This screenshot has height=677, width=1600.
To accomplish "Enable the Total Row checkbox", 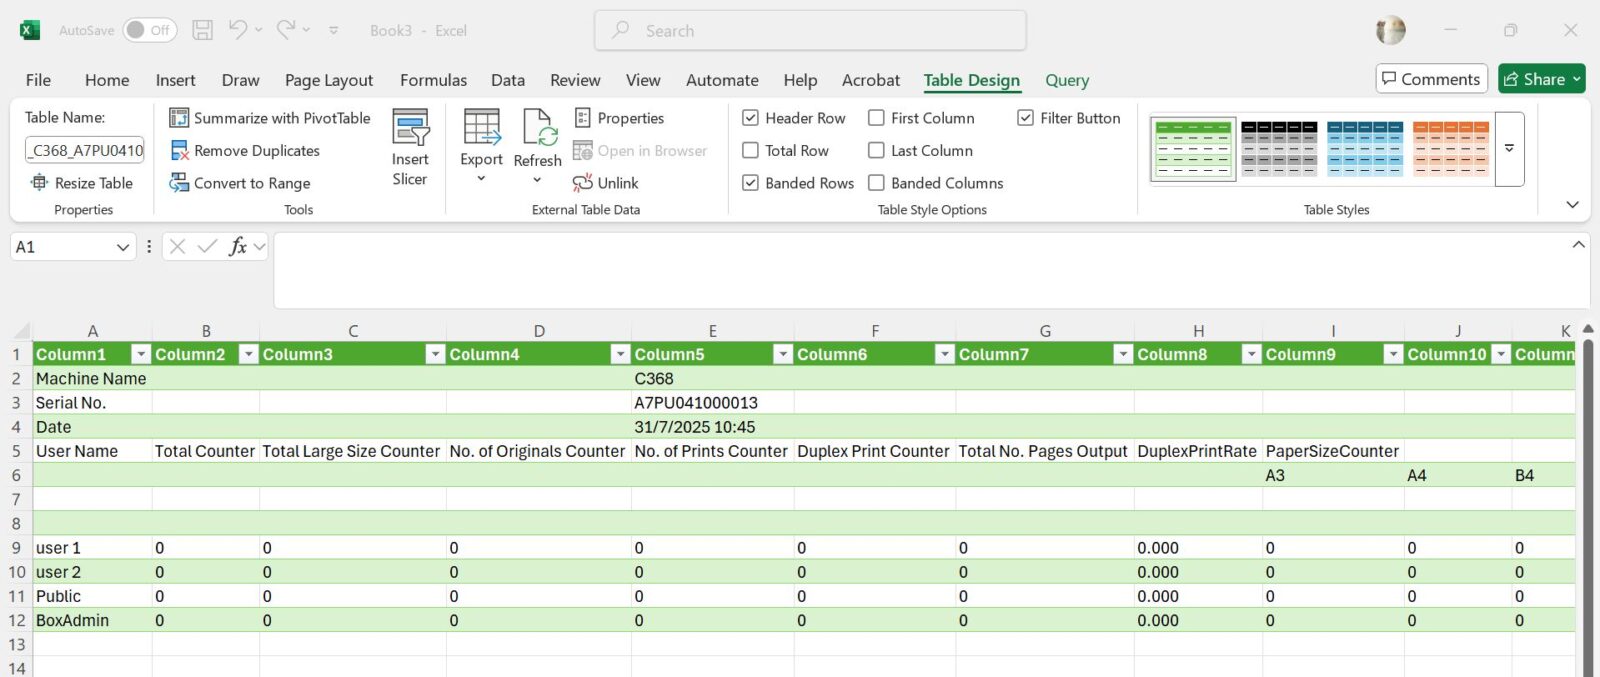I will point(751,151).
